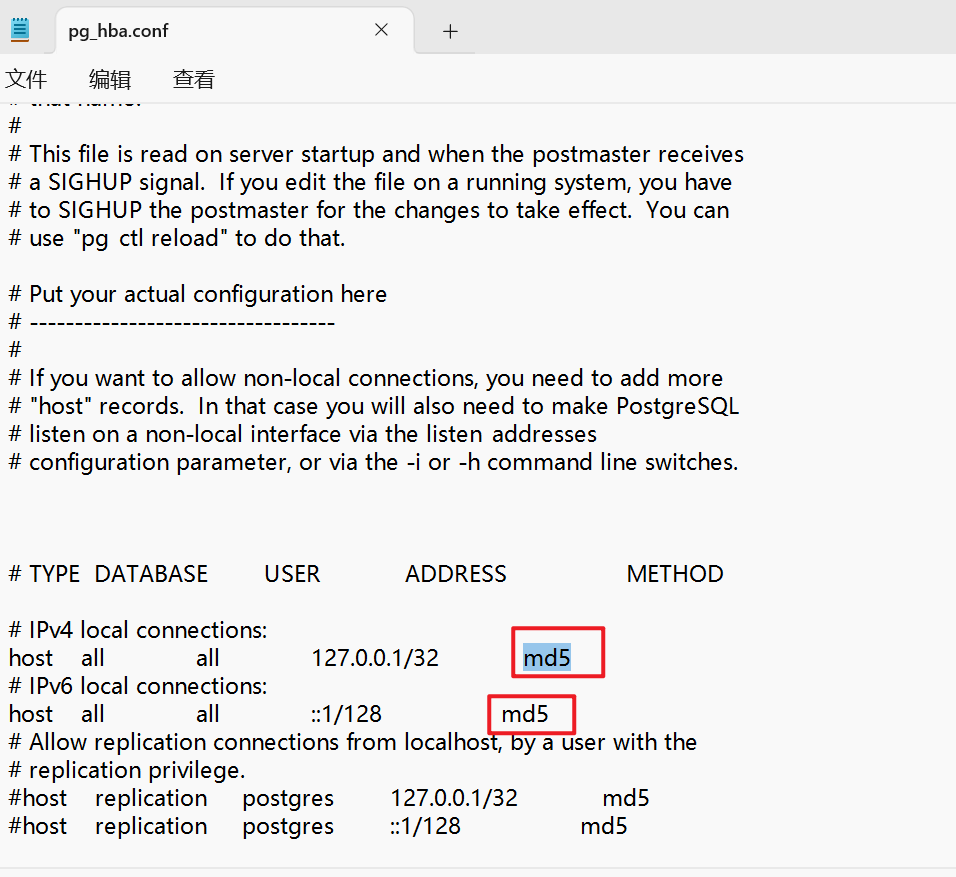Click '# Put your actual configuration here' line
The image size is (956, 877).
click(x=198, y=295)
